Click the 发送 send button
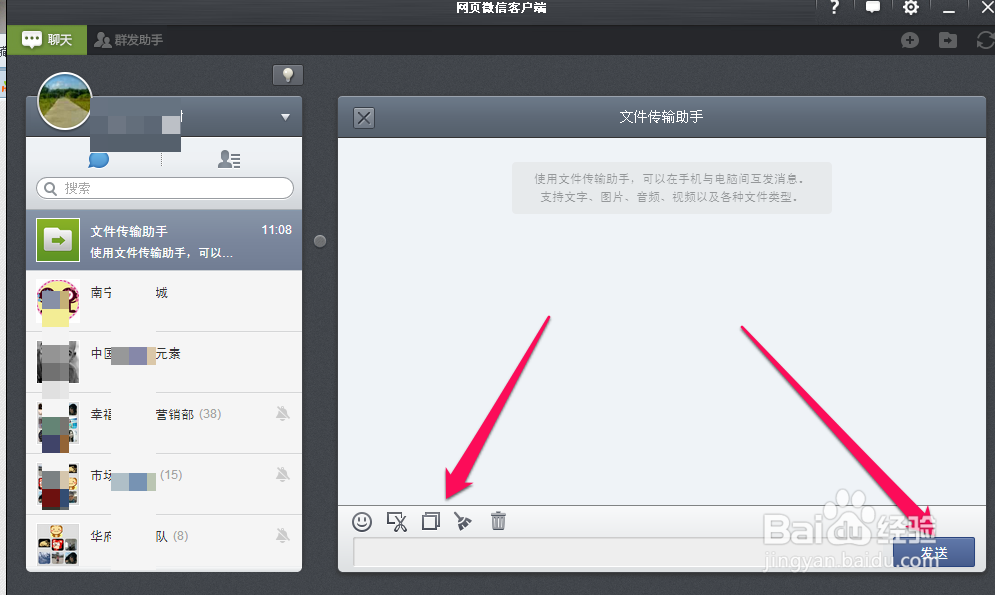This screenshot has width=995, height=595. (x=934, y=552)
